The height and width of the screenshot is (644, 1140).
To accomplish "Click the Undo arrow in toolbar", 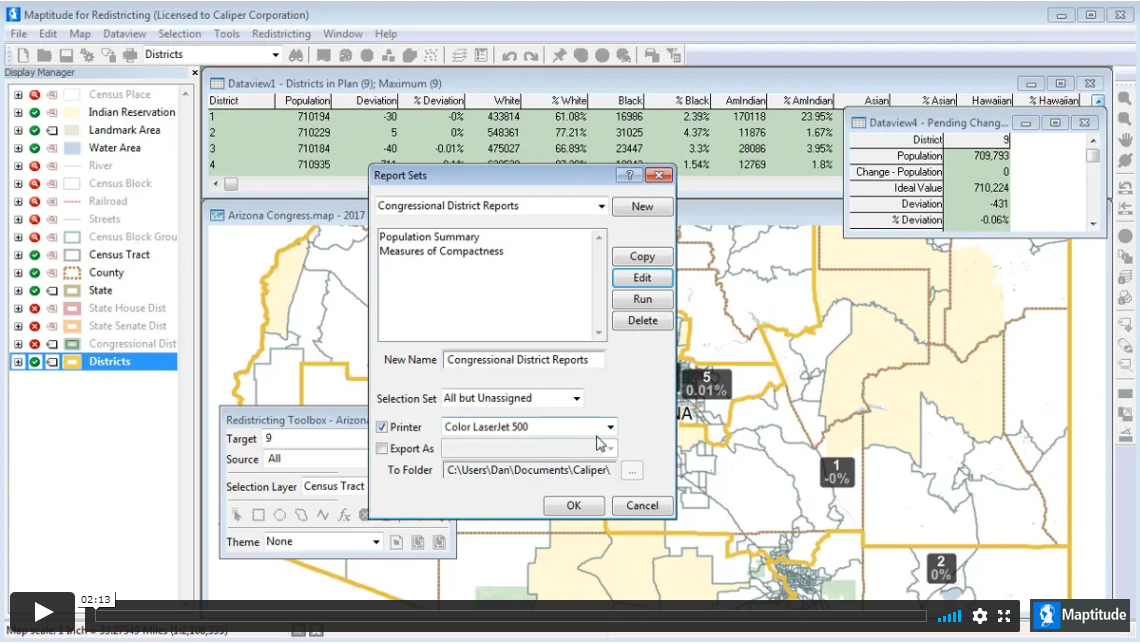I will pos(509,55).
